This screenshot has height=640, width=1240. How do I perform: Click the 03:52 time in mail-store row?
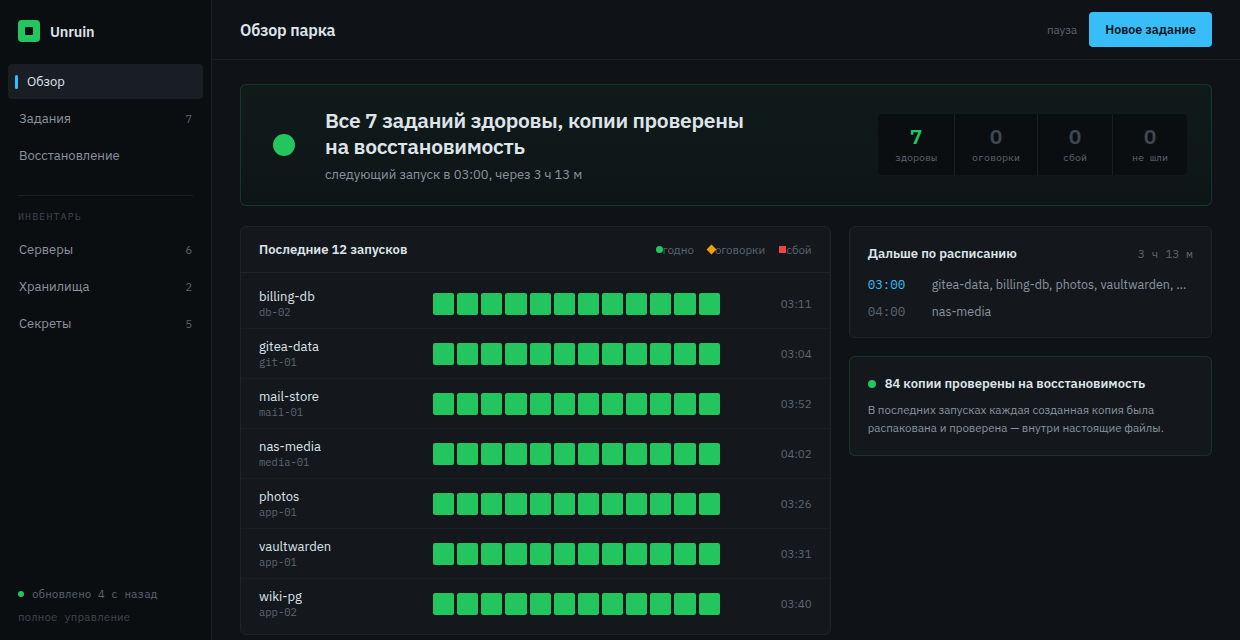tap(796, 404)
